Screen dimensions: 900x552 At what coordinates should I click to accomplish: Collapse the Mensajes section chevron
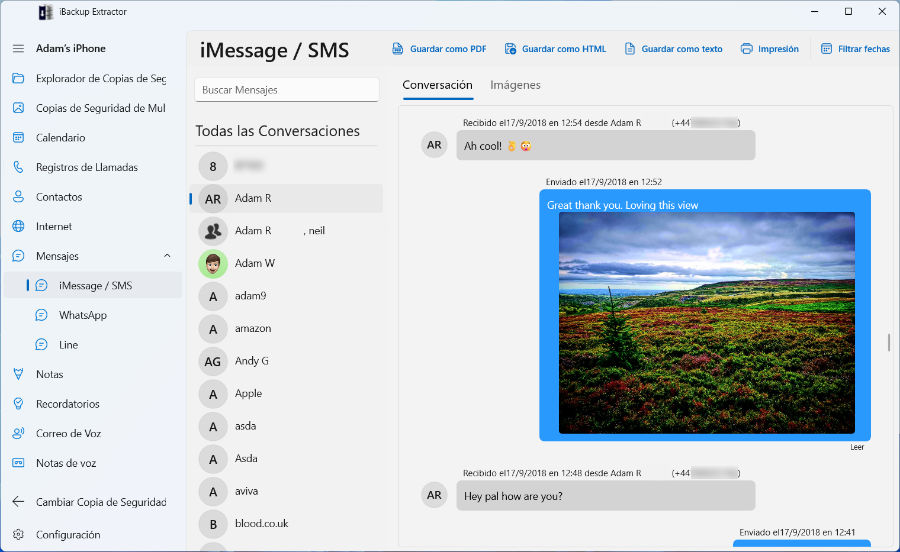point(167,256)
